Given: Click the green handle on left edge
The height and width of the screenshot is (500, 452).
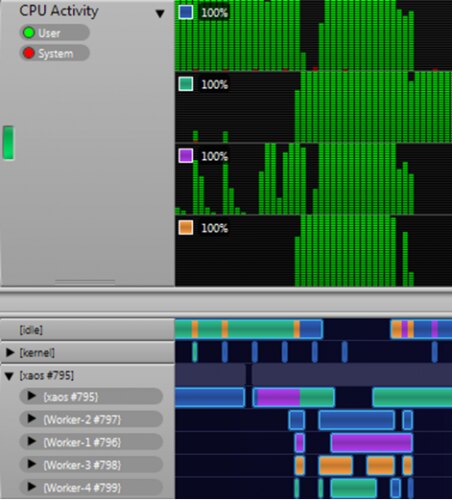Looking at the screenshot, I should (x=8, y=143).
